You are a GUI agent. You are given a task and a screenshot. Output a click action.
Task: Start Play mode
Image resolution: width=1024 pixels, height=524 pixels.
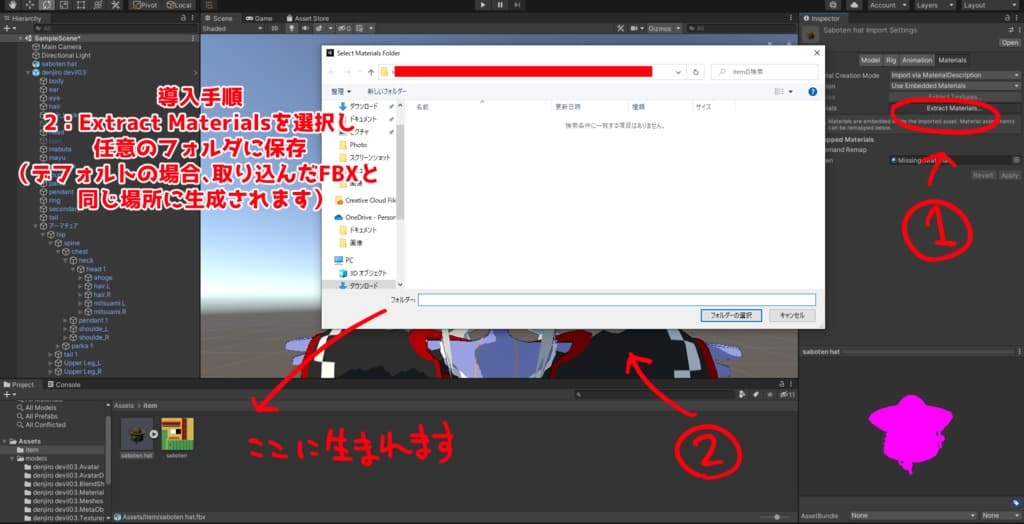[483, 5]
